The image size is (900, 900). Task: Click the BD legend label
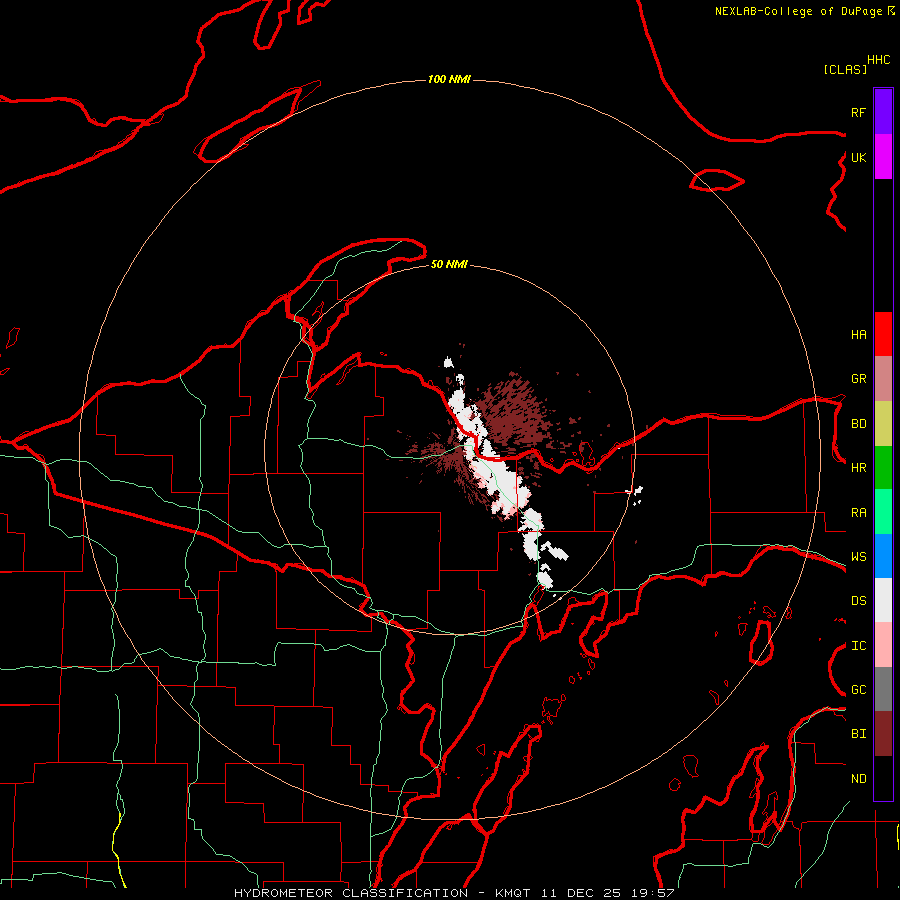pos(859,424)
